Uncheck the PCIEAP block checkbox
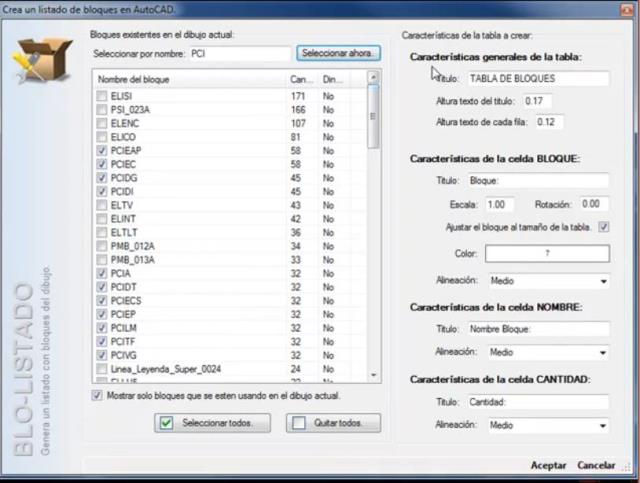640x483 pixels. click(x=102, y=151)
